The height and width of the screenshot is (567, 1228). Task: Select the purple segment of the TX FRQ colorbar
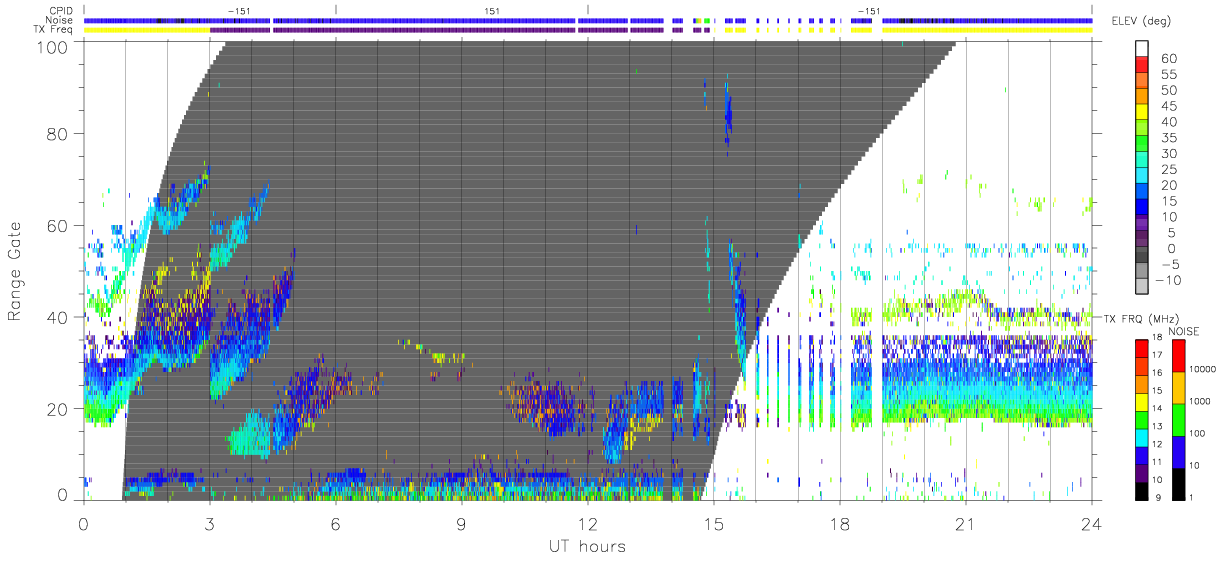1141,474
